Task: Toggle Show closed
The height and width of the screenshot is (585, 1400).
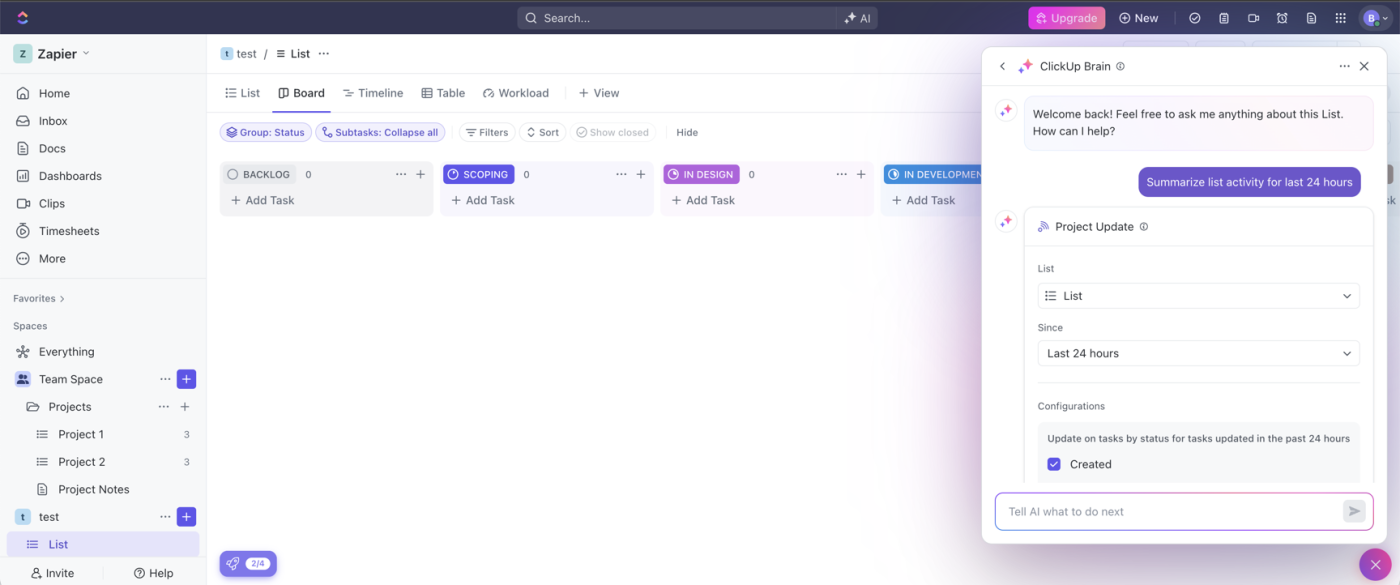Action: (x=612, y=132)
